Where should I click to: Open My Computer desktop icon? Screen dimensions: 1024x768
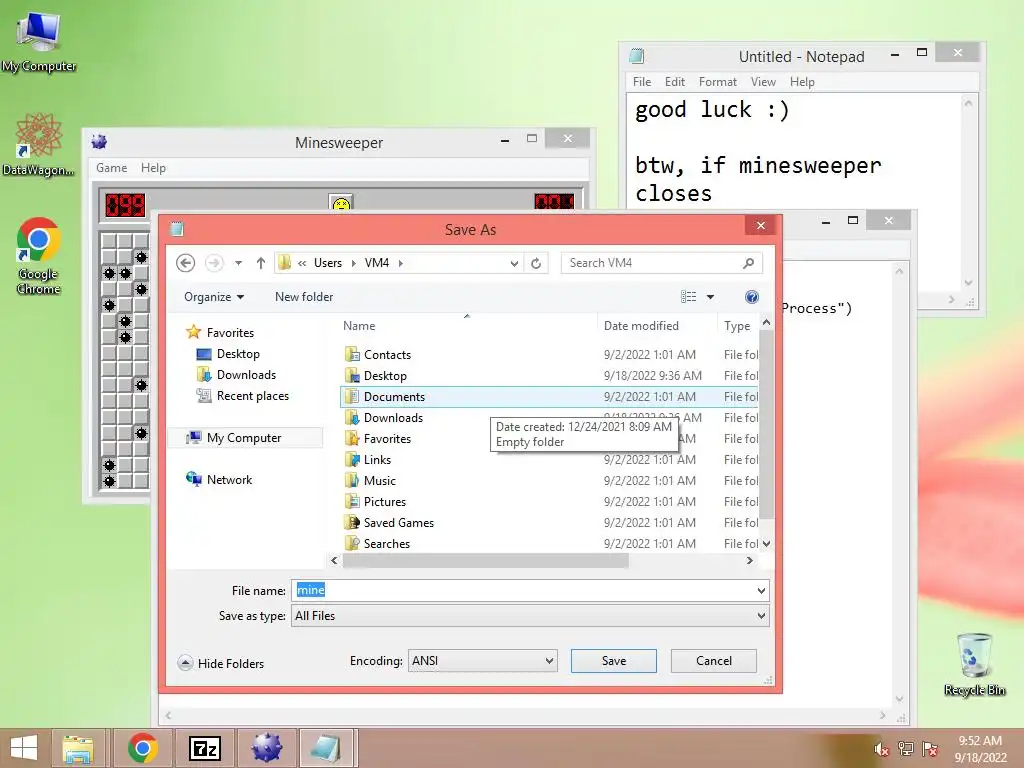point(39,40)
